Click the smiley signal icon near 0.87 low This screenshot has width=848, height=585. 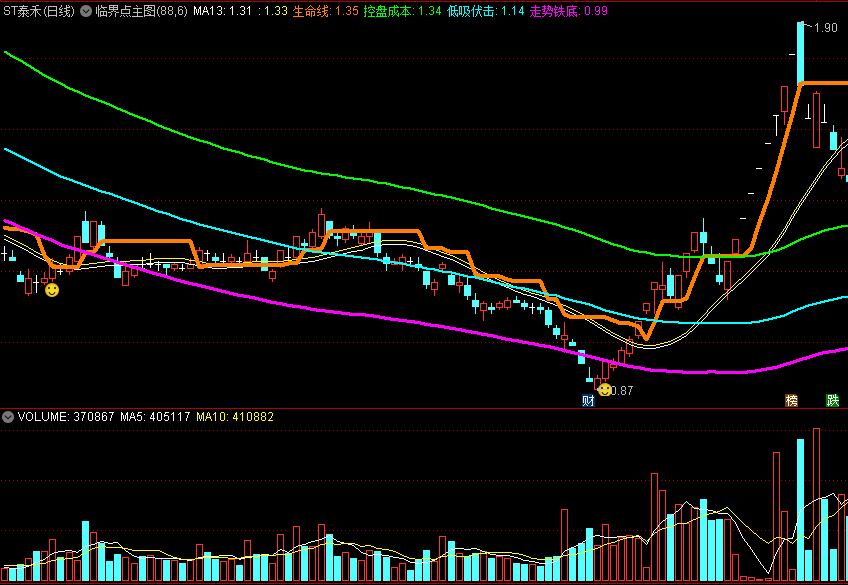(x=605, y=390)
